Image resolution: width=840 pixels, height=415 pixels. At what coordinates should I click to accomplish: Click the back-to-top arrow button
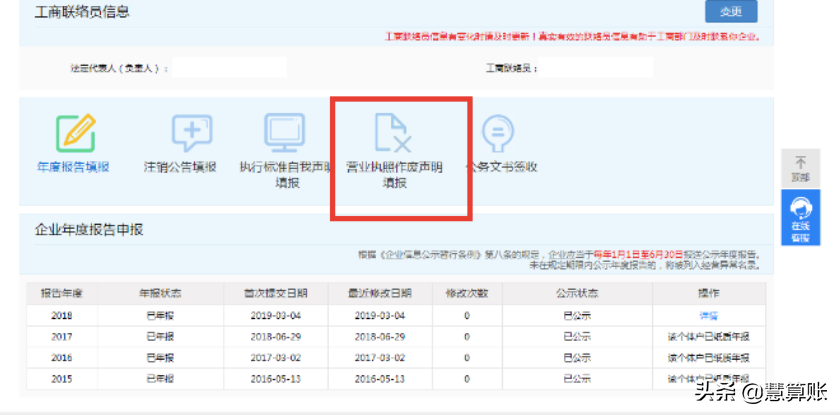[x=800, y=168]
